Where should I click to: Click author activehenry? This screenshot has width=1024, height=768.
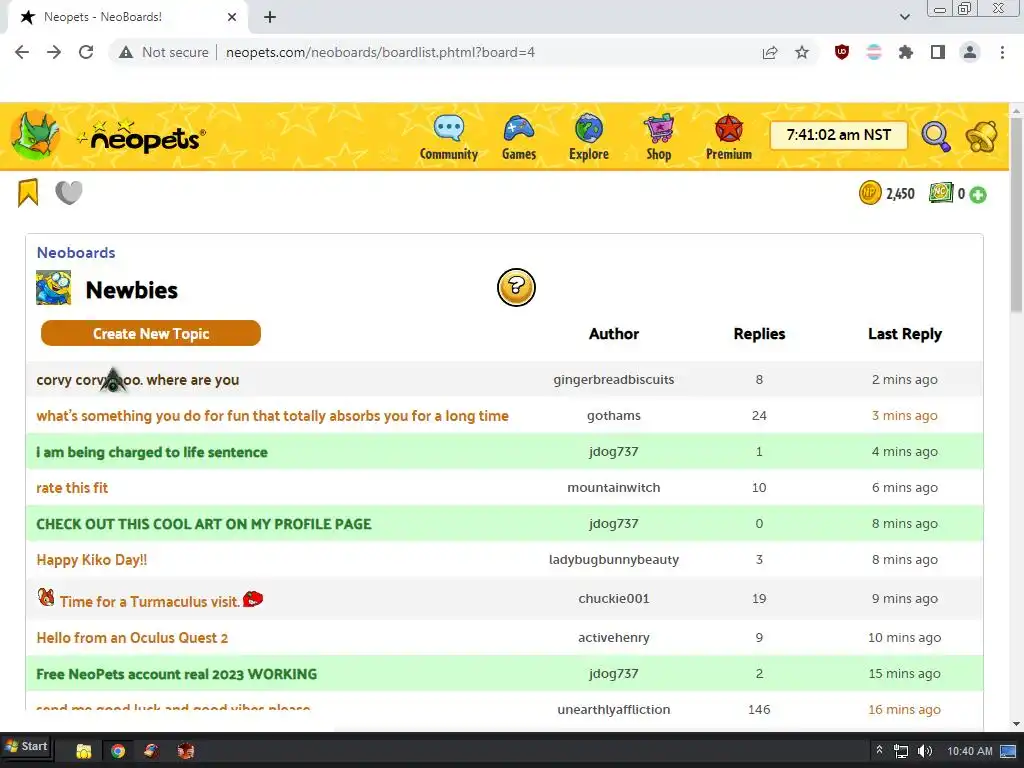tap(613, 637)
